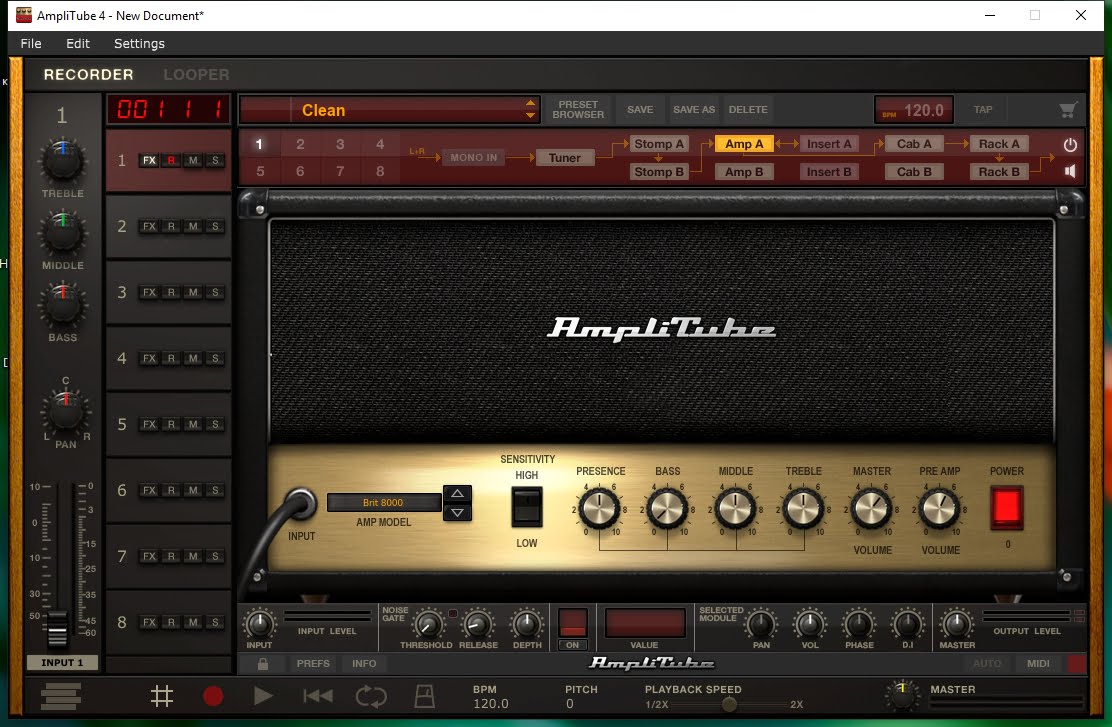
Task: Select signal chain slot 2
Action: pos(300,145)
